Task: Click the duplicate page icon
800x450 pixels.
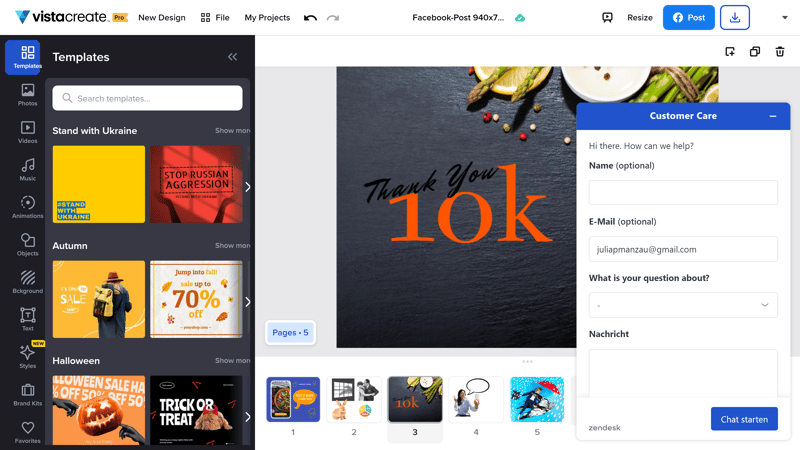Action: point(755,52)
